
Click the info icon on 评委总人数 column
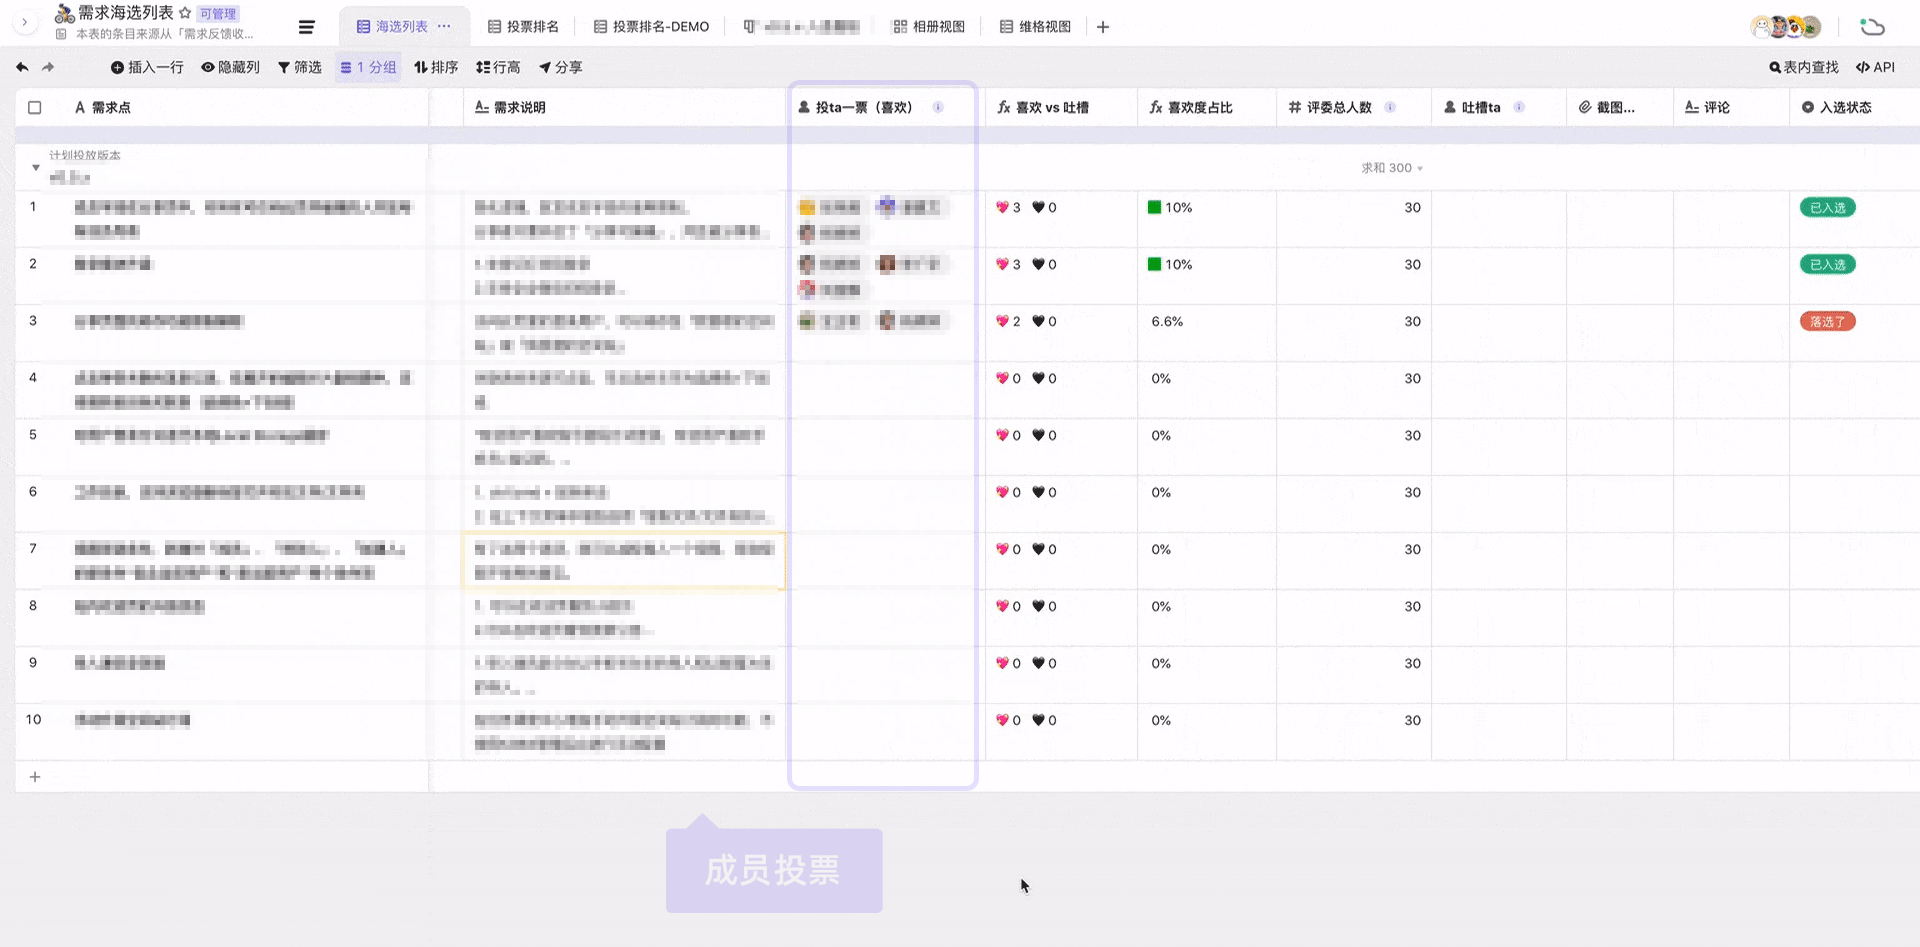[x=1390, y=107]
